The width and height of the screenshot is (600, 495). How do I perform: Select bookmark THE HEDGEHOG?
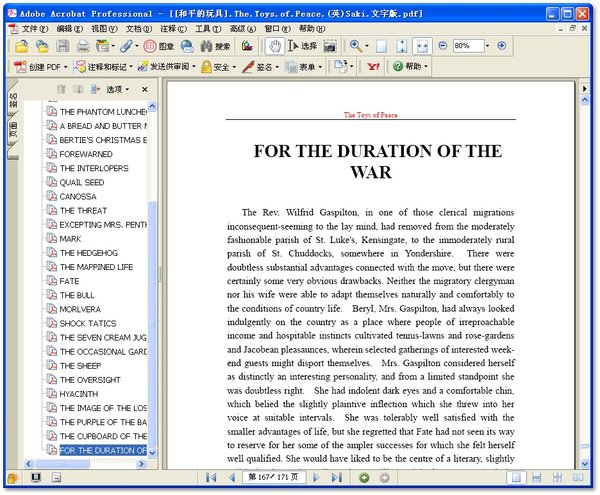(88, 253)
